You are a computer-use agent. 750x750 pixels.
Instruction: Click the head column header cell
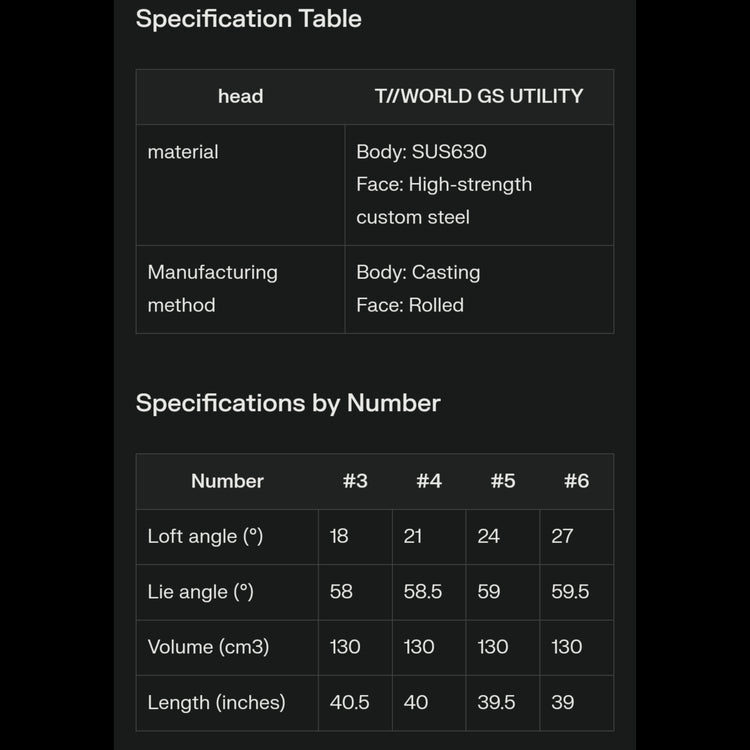[x=240, y=97]
